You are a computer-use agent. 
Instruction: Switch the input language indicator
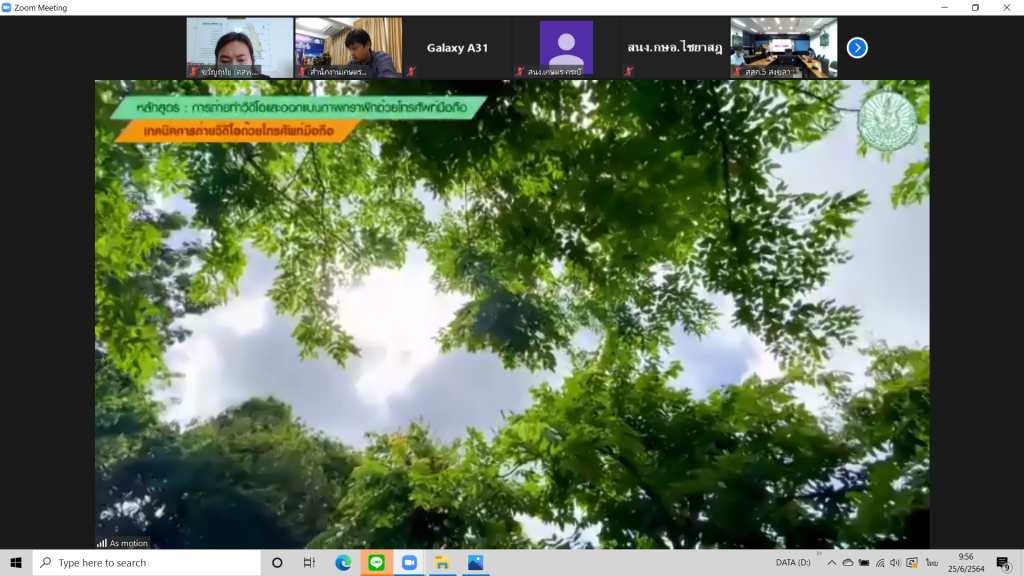(930, 563)
